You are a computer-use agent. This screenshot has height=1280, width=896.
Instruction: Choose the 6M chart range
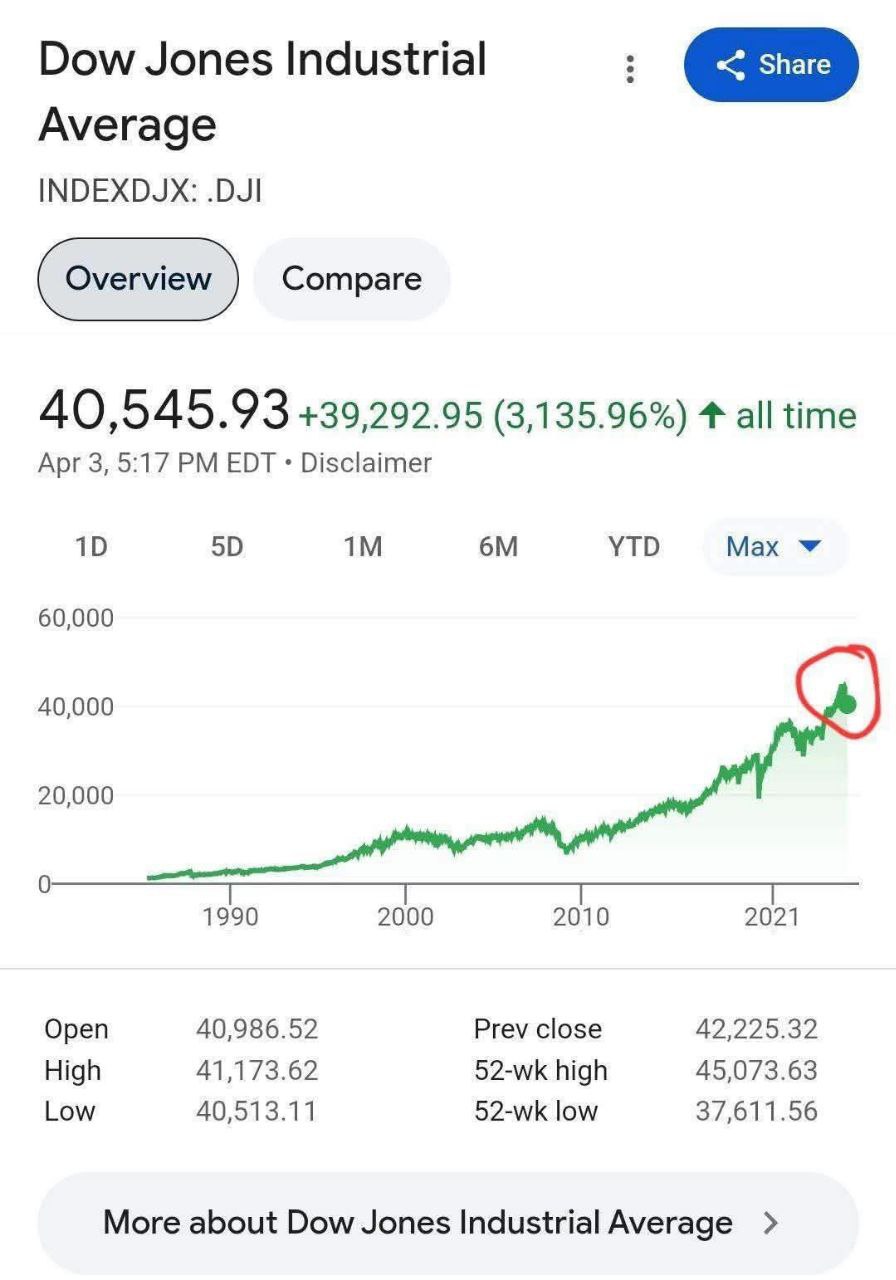pos(498,547)
